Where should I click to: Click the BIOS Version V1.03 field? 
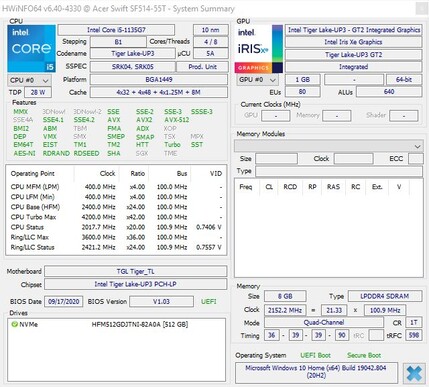click(161, 302)
